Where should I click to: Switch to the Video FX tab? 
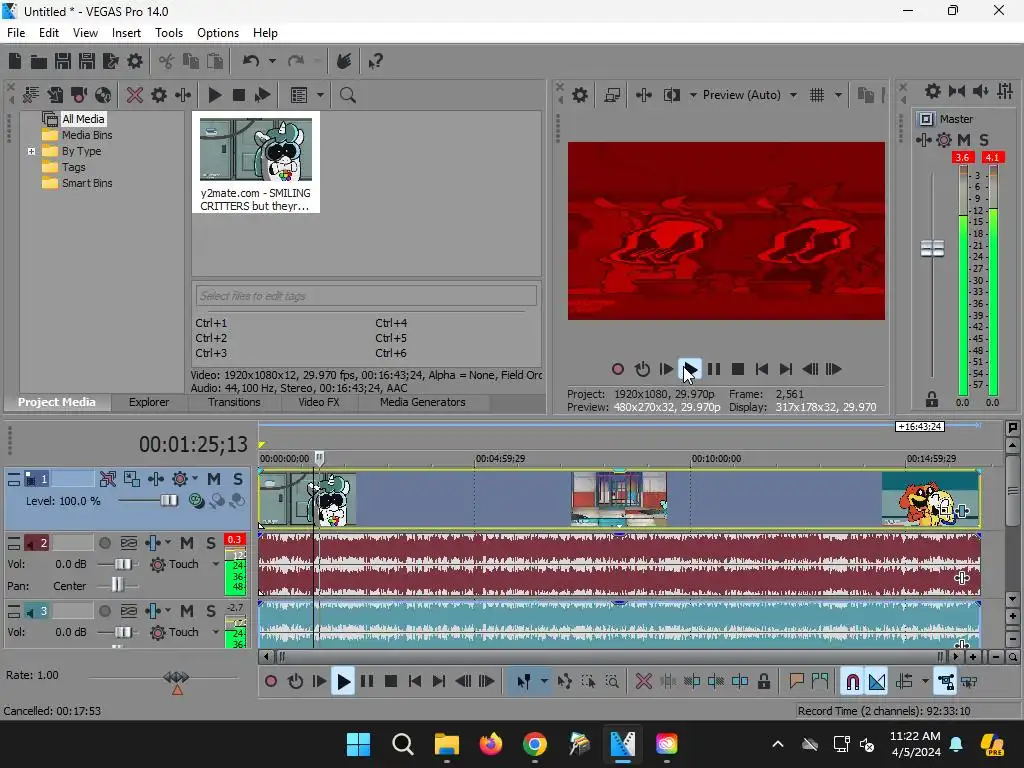tap(319, 402)
